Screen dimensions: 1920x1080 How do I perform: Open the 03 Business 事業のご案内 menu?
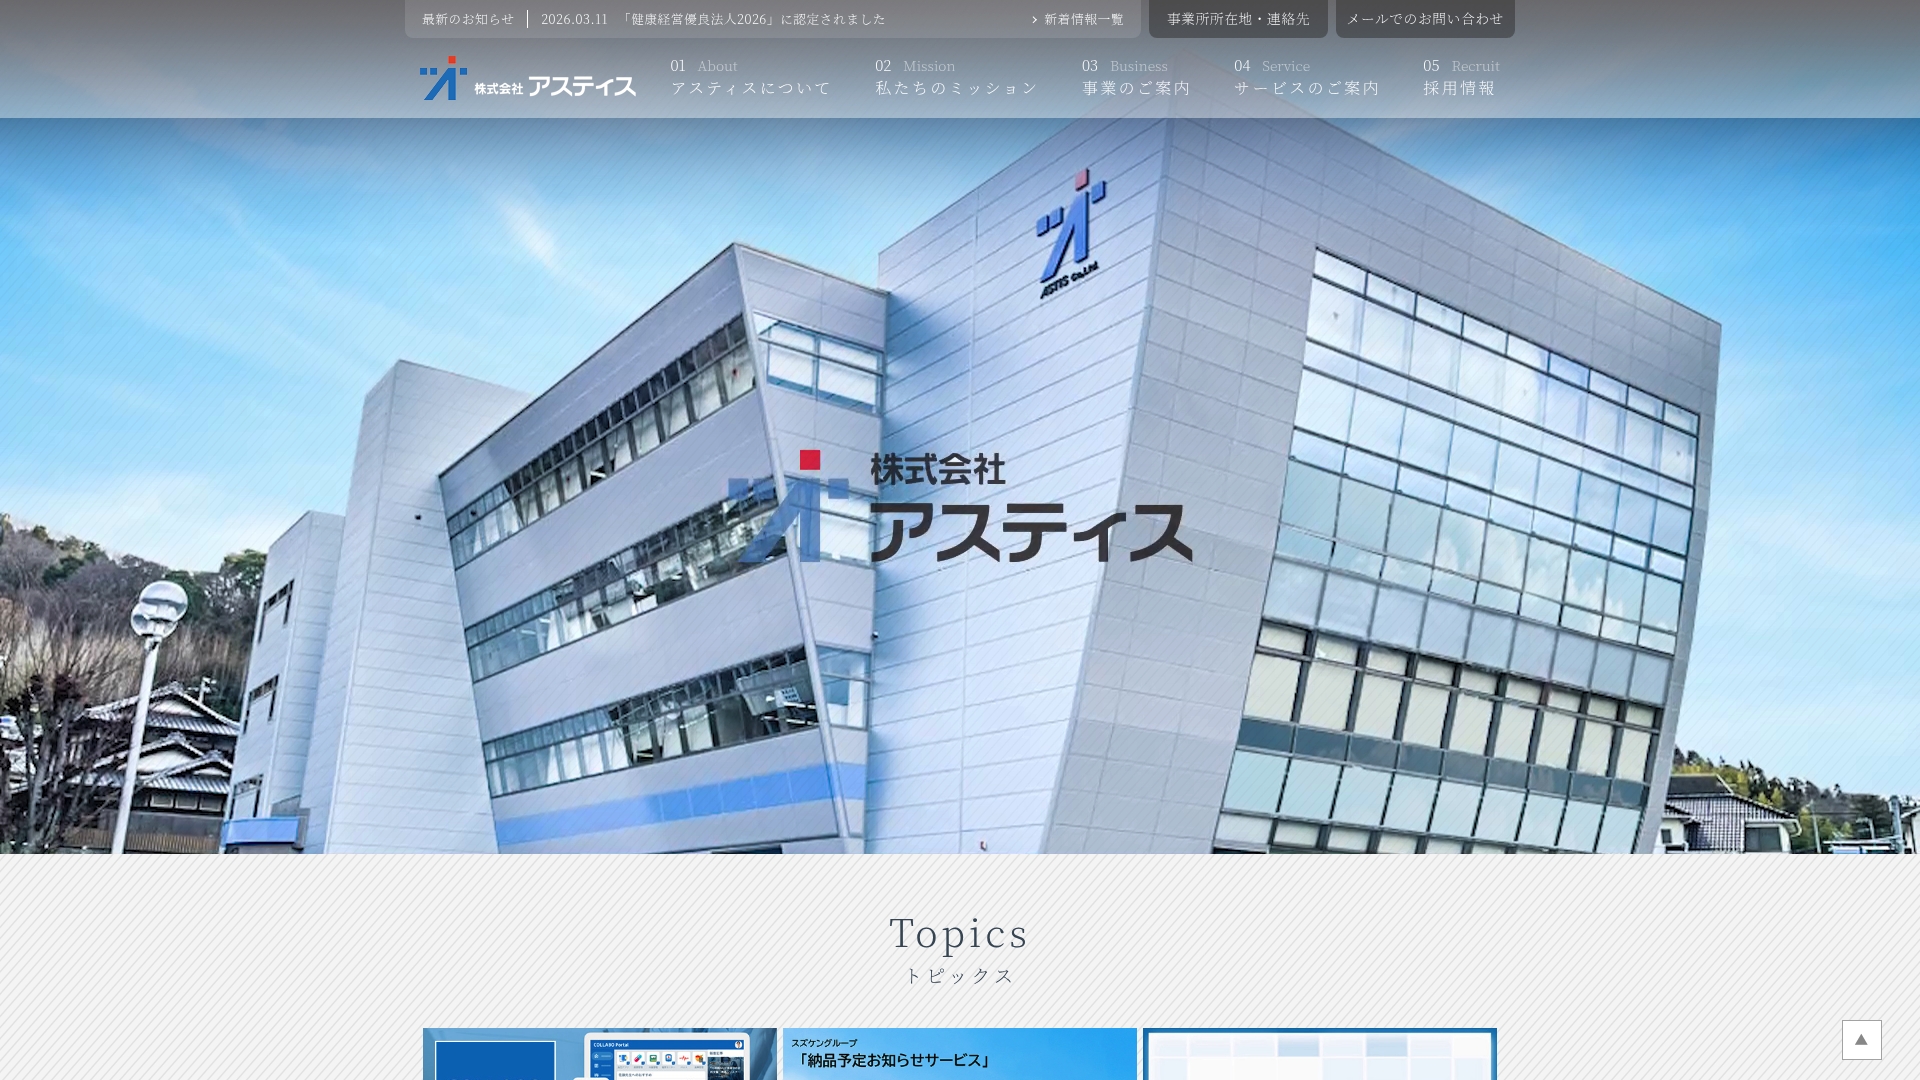click(1136, 78)
